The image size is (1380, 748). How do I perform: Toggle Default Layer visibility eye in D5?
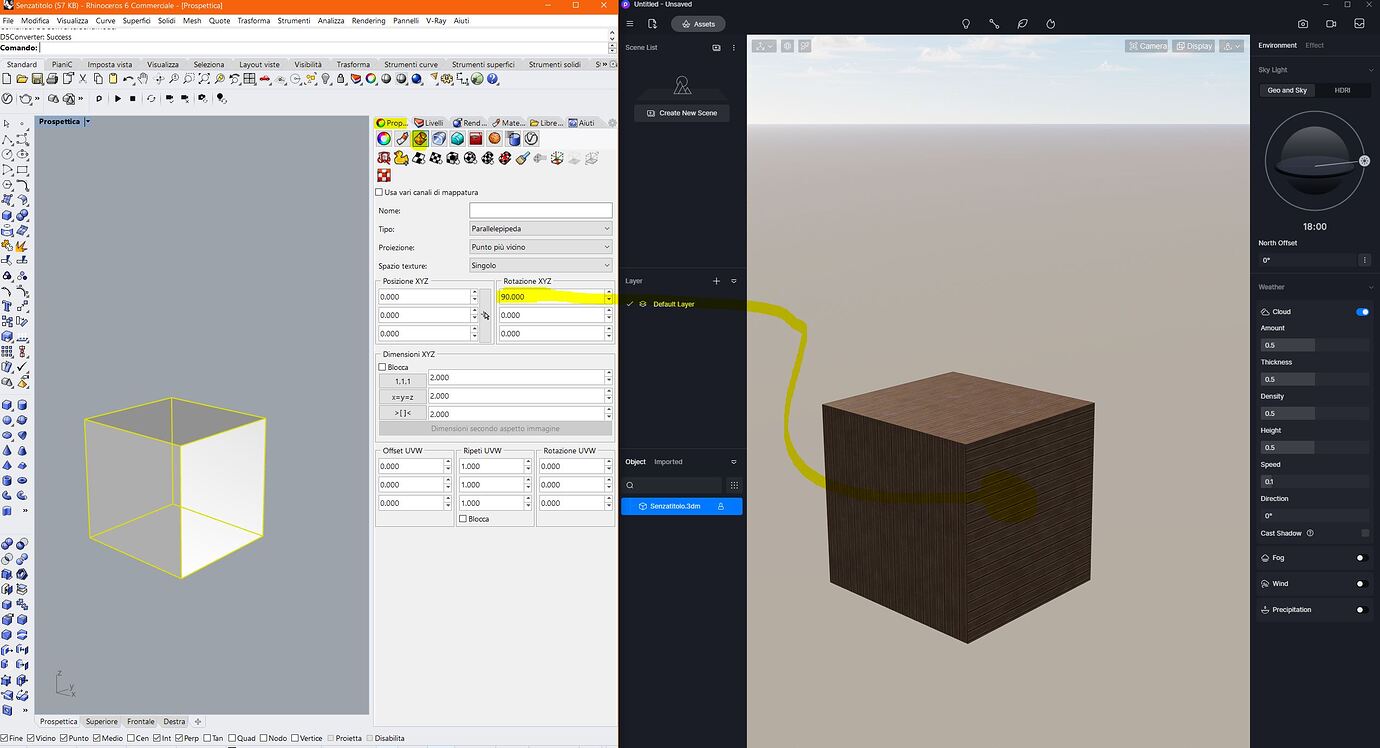click(x=641, y=304)
